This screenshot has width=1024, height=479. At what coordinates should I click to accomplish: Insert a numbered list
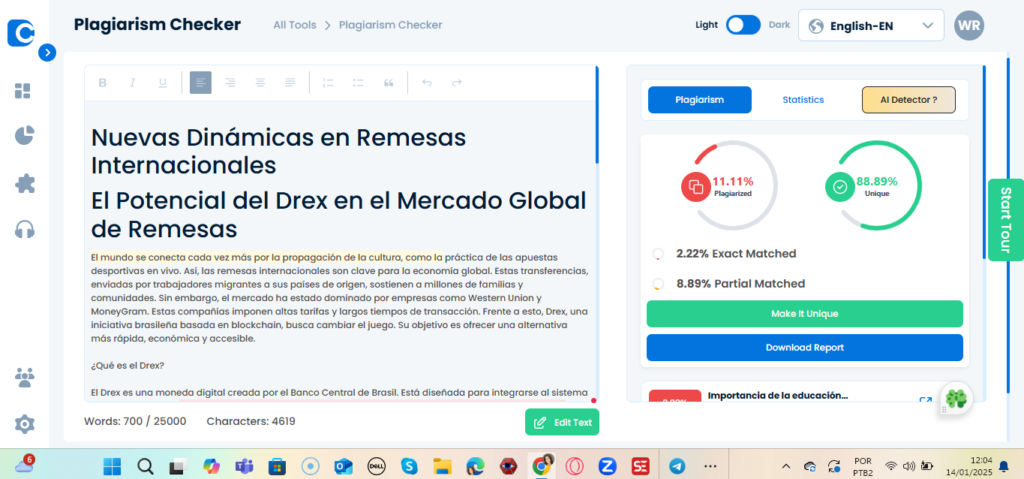[328, 82]
